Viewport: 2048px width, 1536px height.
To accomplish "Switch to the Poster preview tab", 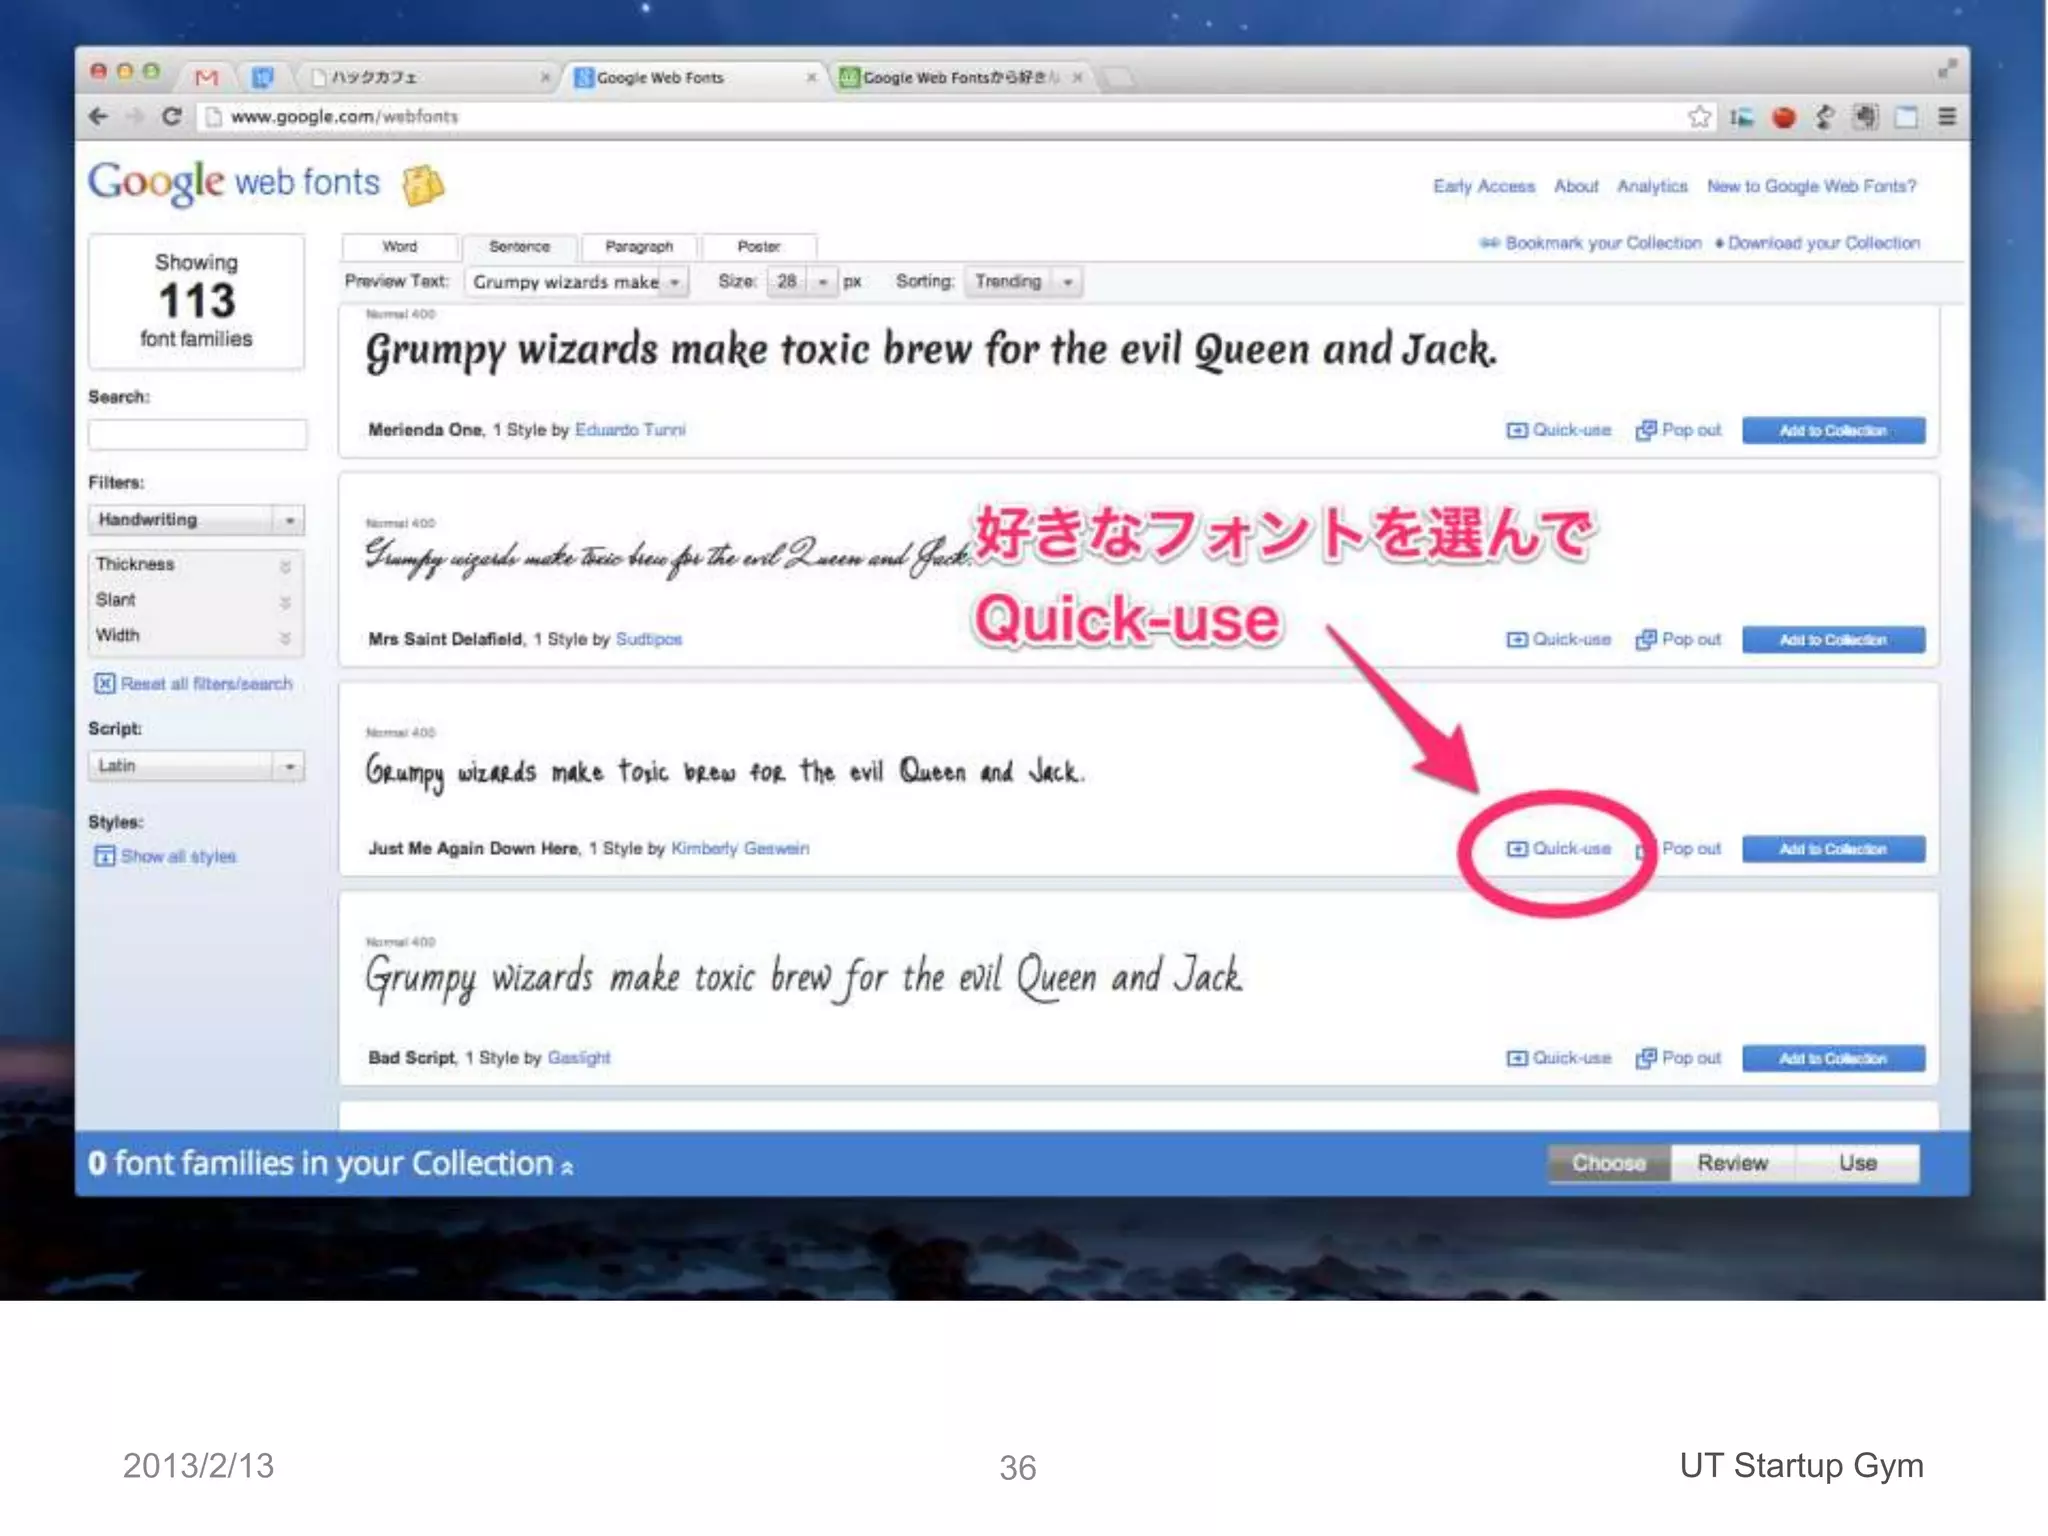I will pos(759,246).
